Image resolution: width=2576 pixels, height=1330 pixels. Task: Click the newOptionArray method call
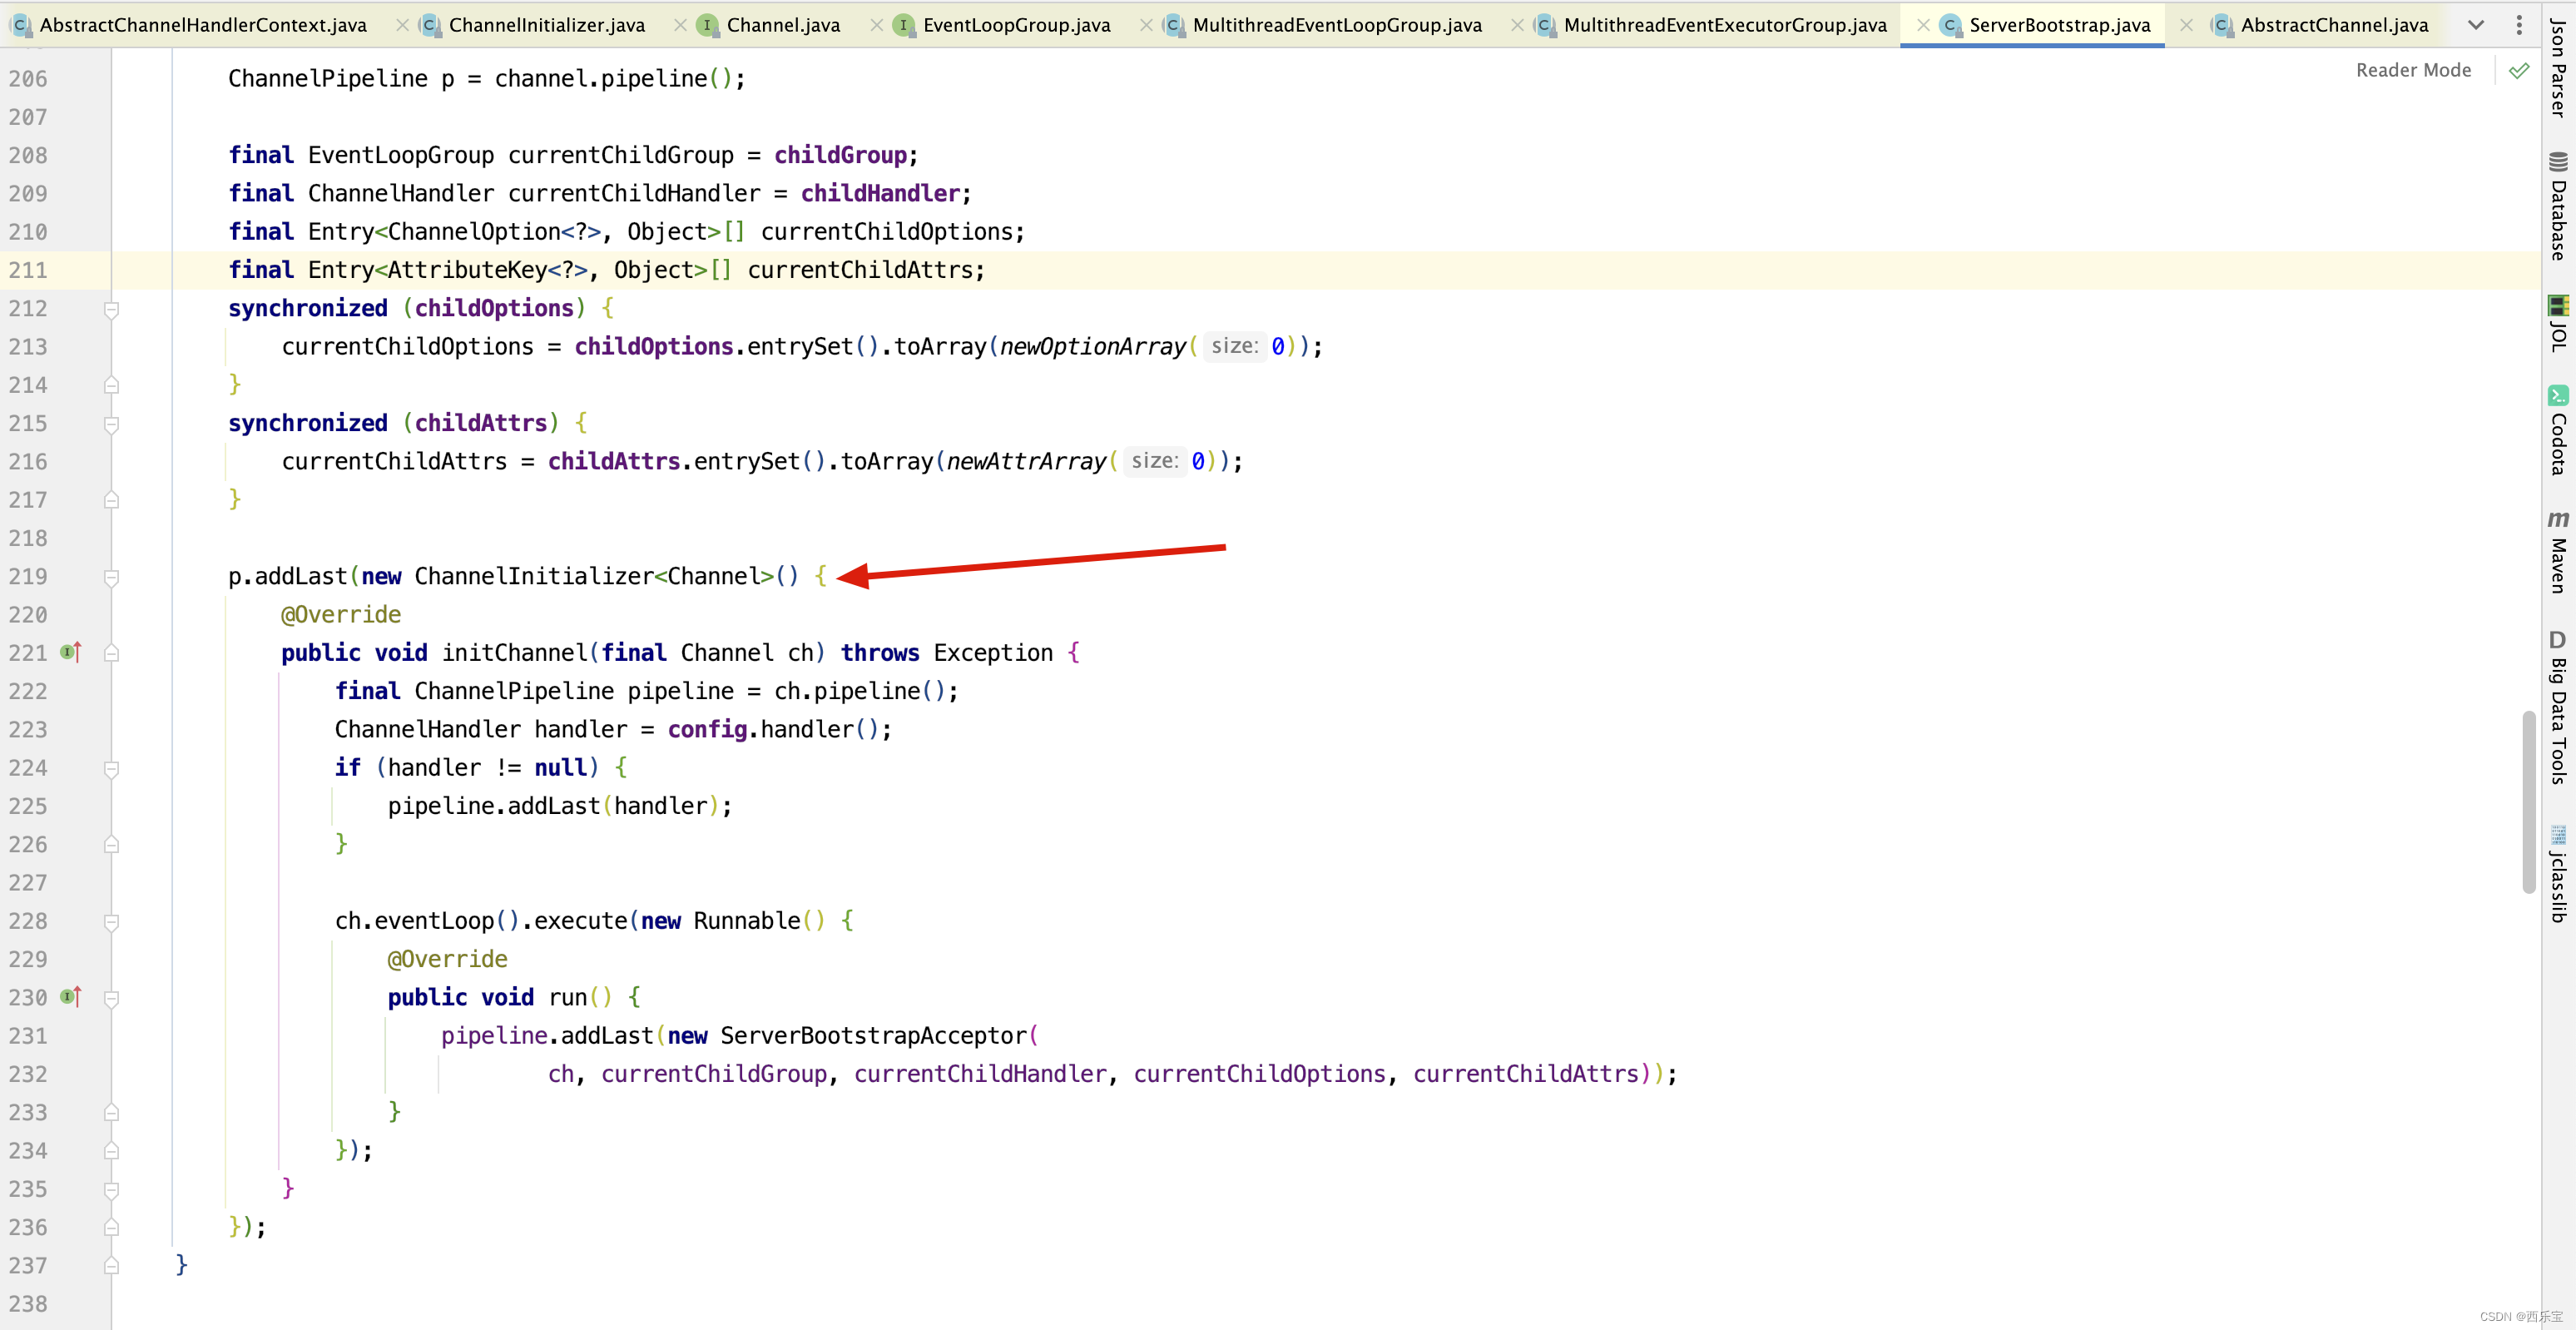click(x=1092, y=347)
